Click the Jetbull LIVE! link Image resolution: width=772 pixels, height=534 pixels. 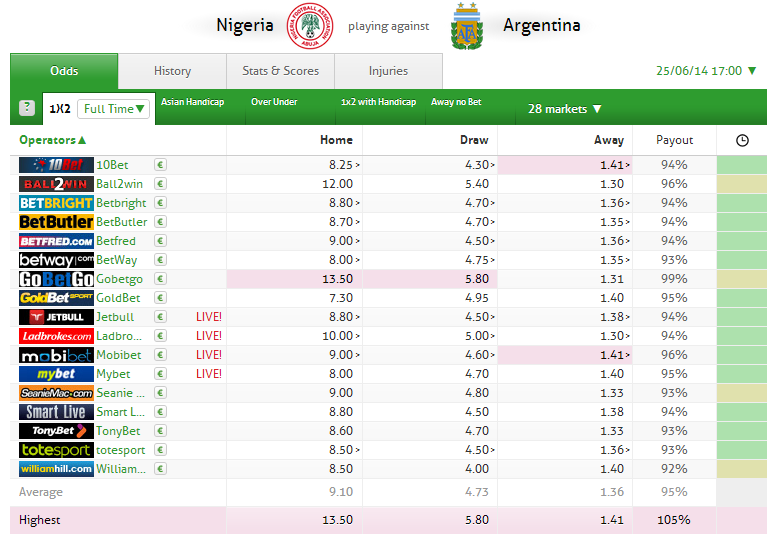209,317
